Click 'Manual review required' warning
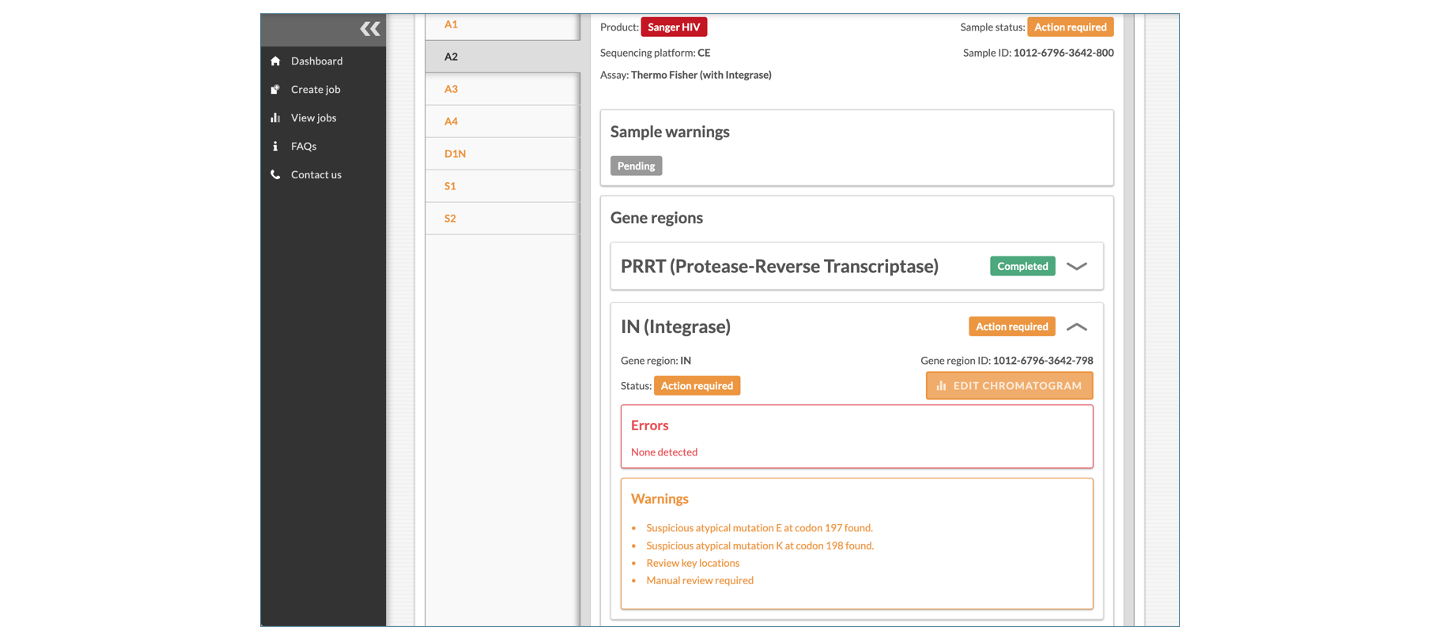The height and width of the screenshot is (640, 1440). click(700, 580)
